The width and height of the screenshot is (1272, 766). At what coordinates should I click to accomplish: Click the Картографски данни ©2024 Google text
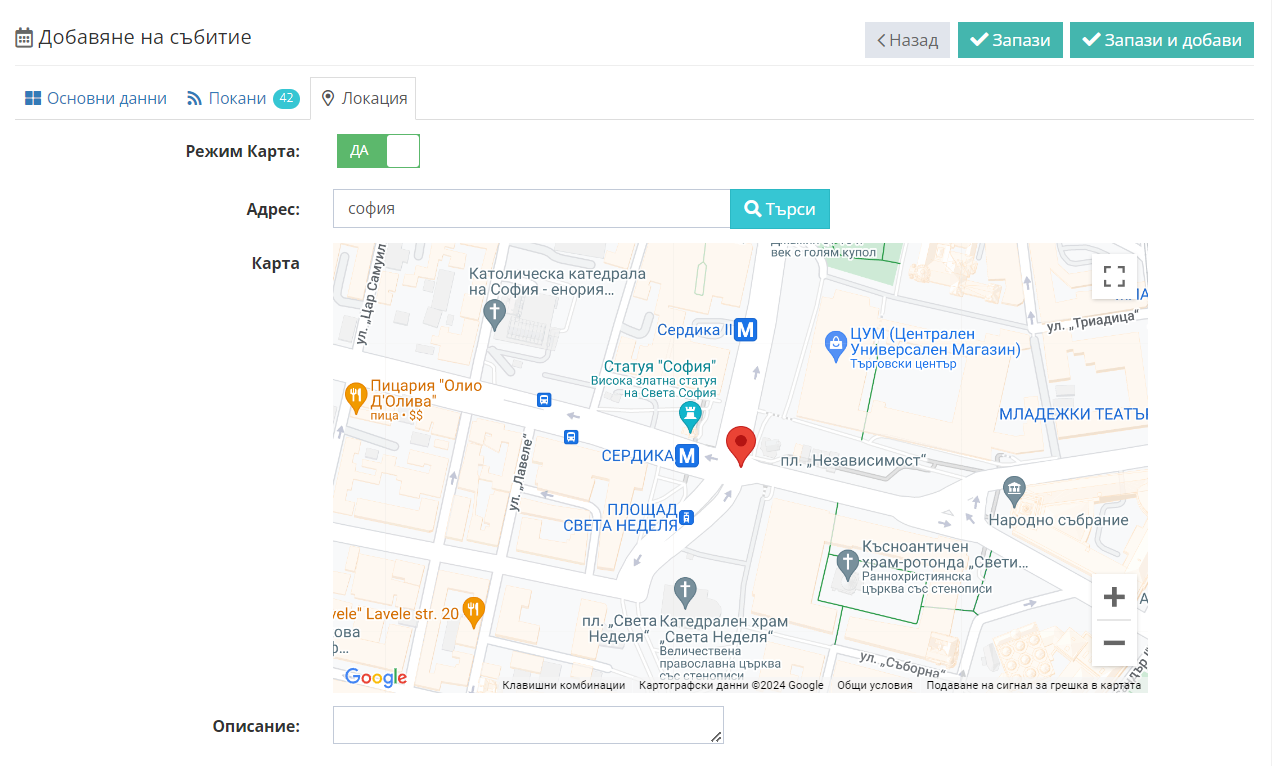731,685
